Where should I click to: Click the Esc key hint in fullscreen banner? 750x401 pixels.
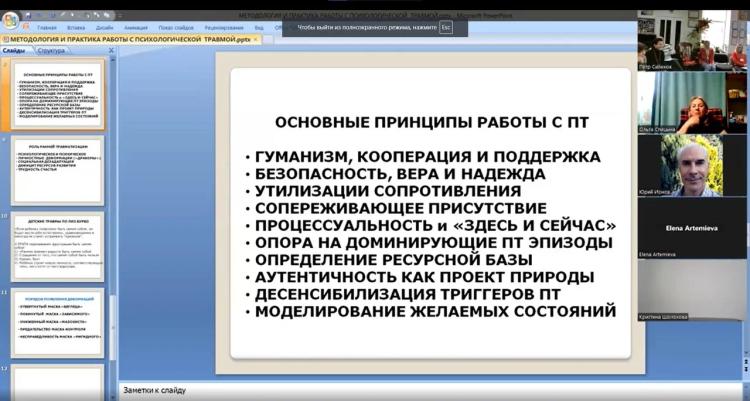pyautogui.click(x=446, y=28)
